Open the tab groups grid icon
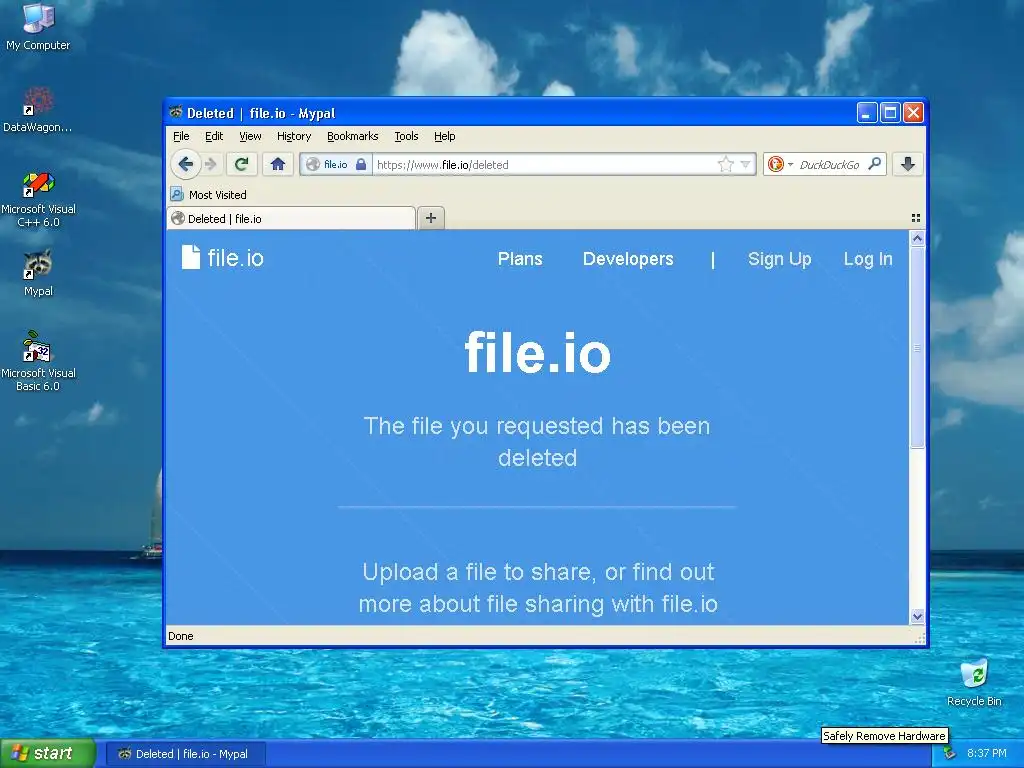The width and height of the screenshot is (1024, 768). coord(916,218)
